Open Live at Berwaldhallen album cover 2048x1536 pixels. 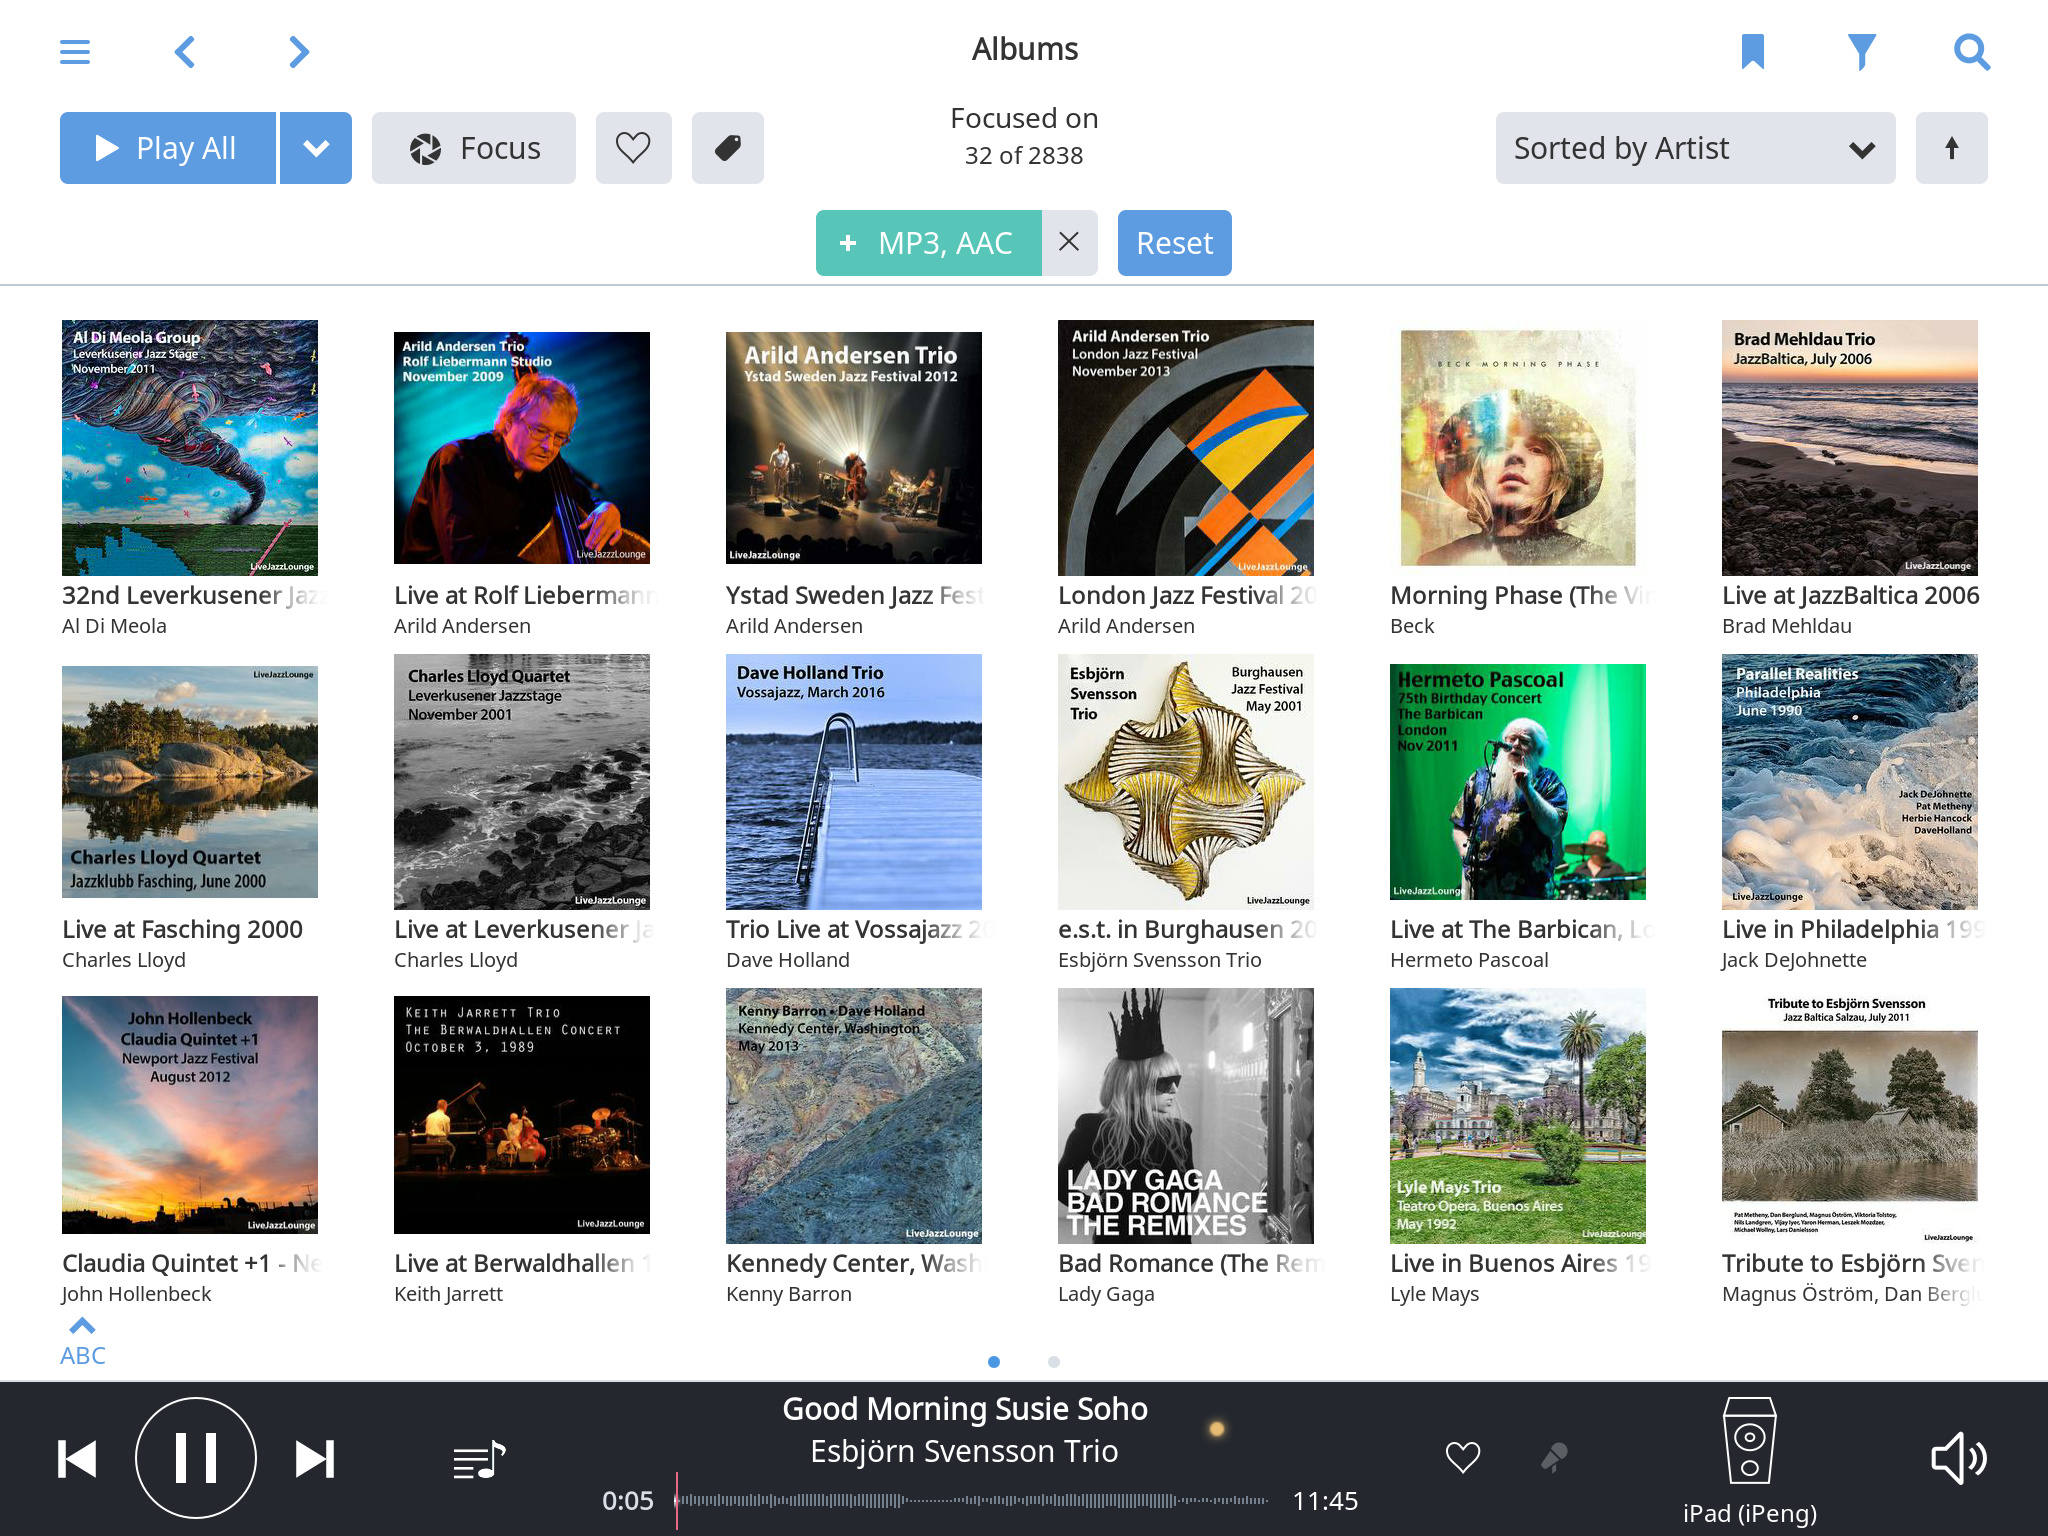click(x=522, y=1115)
